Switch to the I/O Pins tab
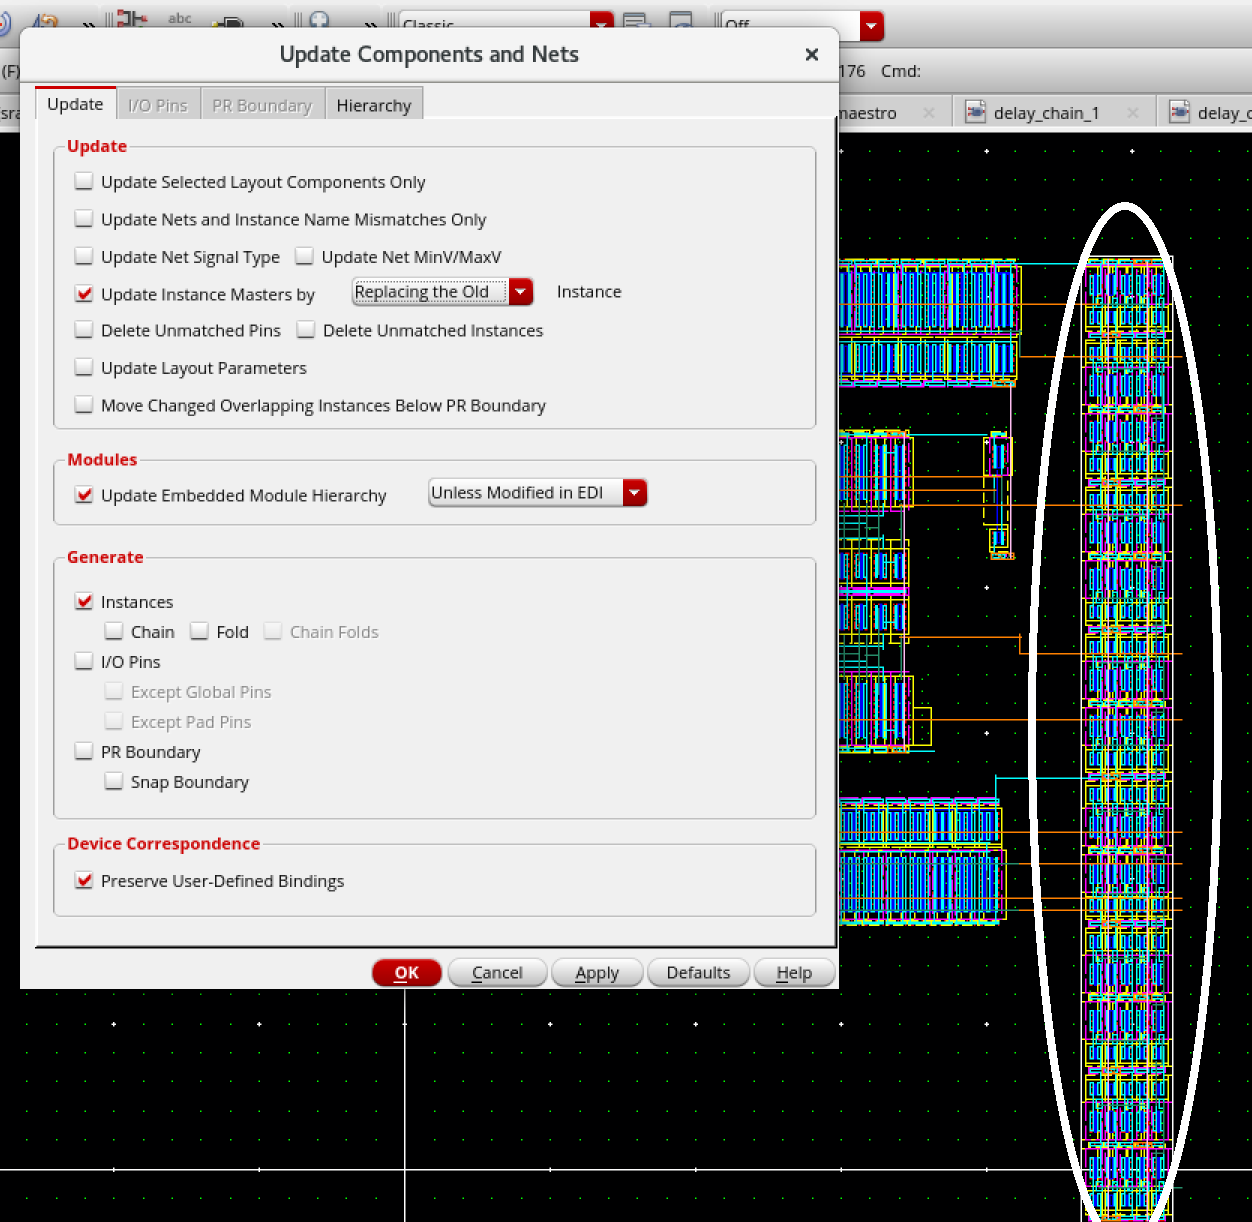 (x=157, y=104)
